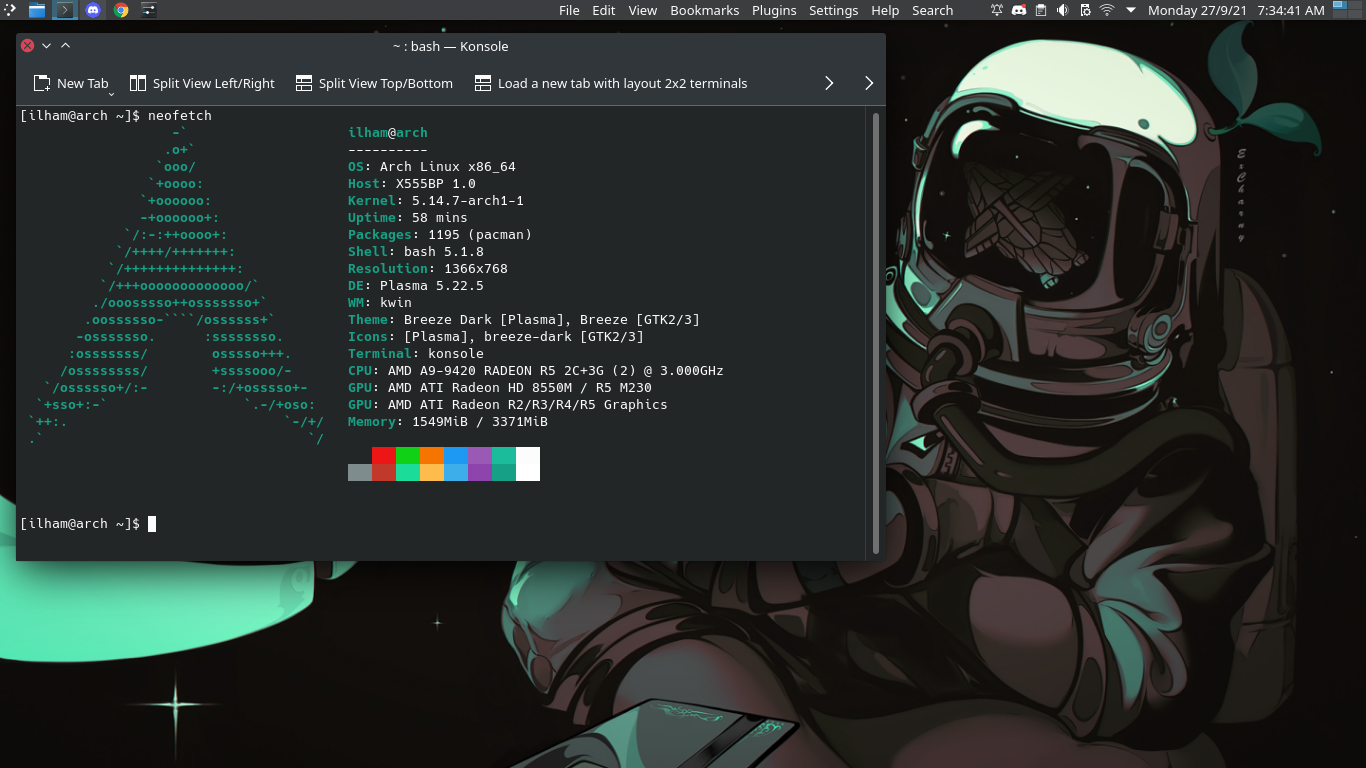The height and width of the screenshot is (768, 1366).
Task: Open the notifications bell in the tray
Action: [997, 10]
